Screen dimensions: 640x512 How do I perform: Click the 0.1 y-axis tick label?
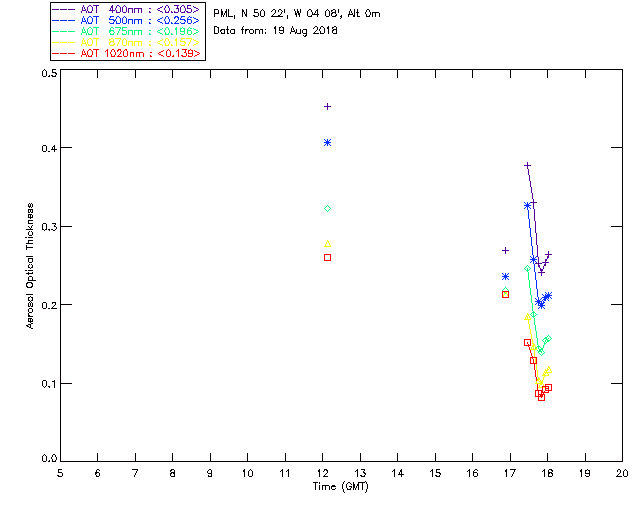49,384
